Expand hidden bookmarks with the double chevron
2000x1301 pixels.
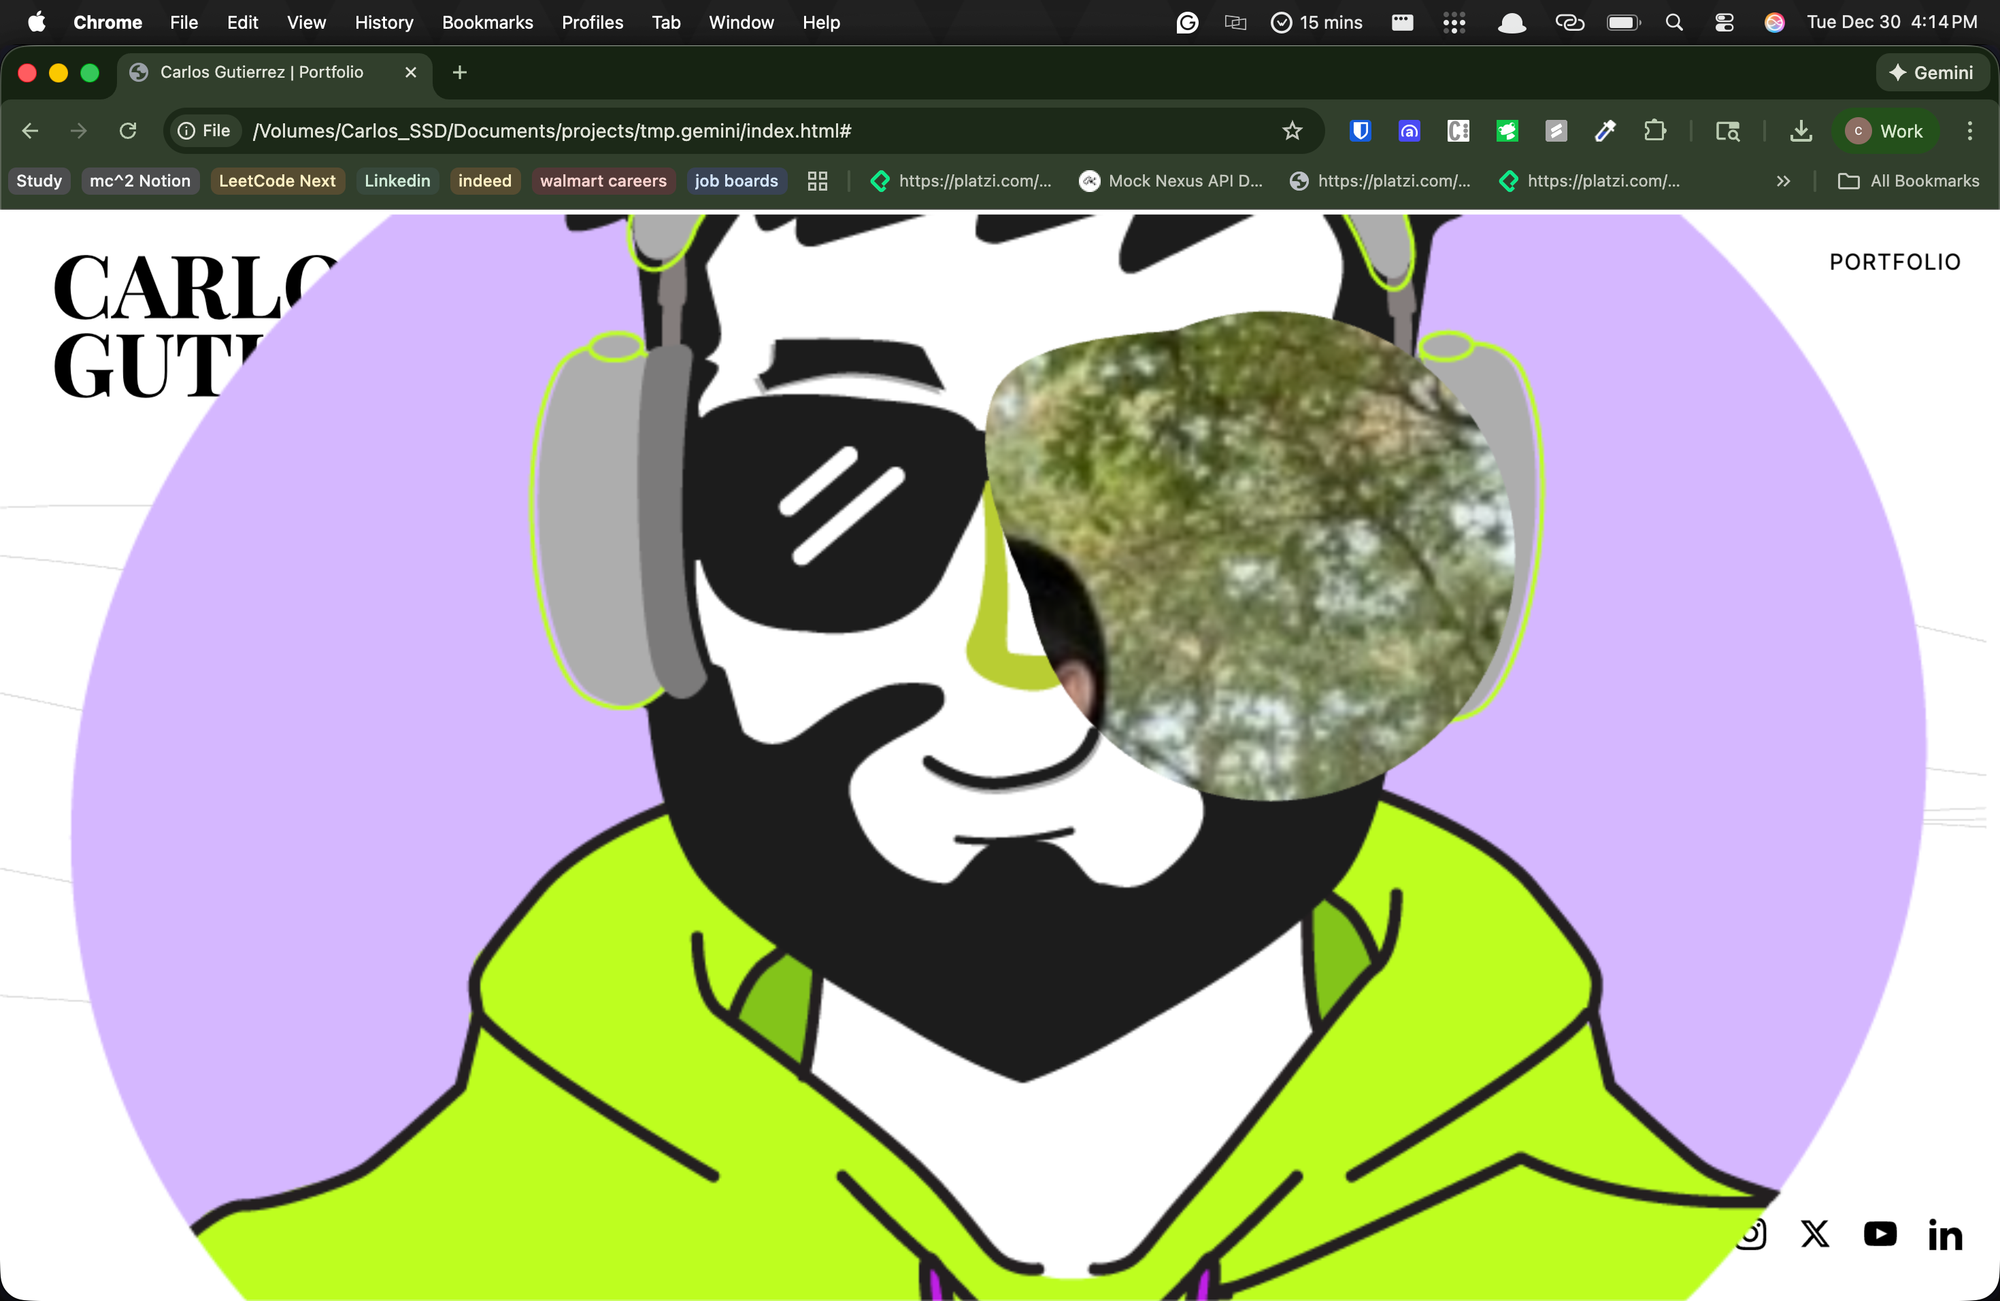[x=1783, y=181]
